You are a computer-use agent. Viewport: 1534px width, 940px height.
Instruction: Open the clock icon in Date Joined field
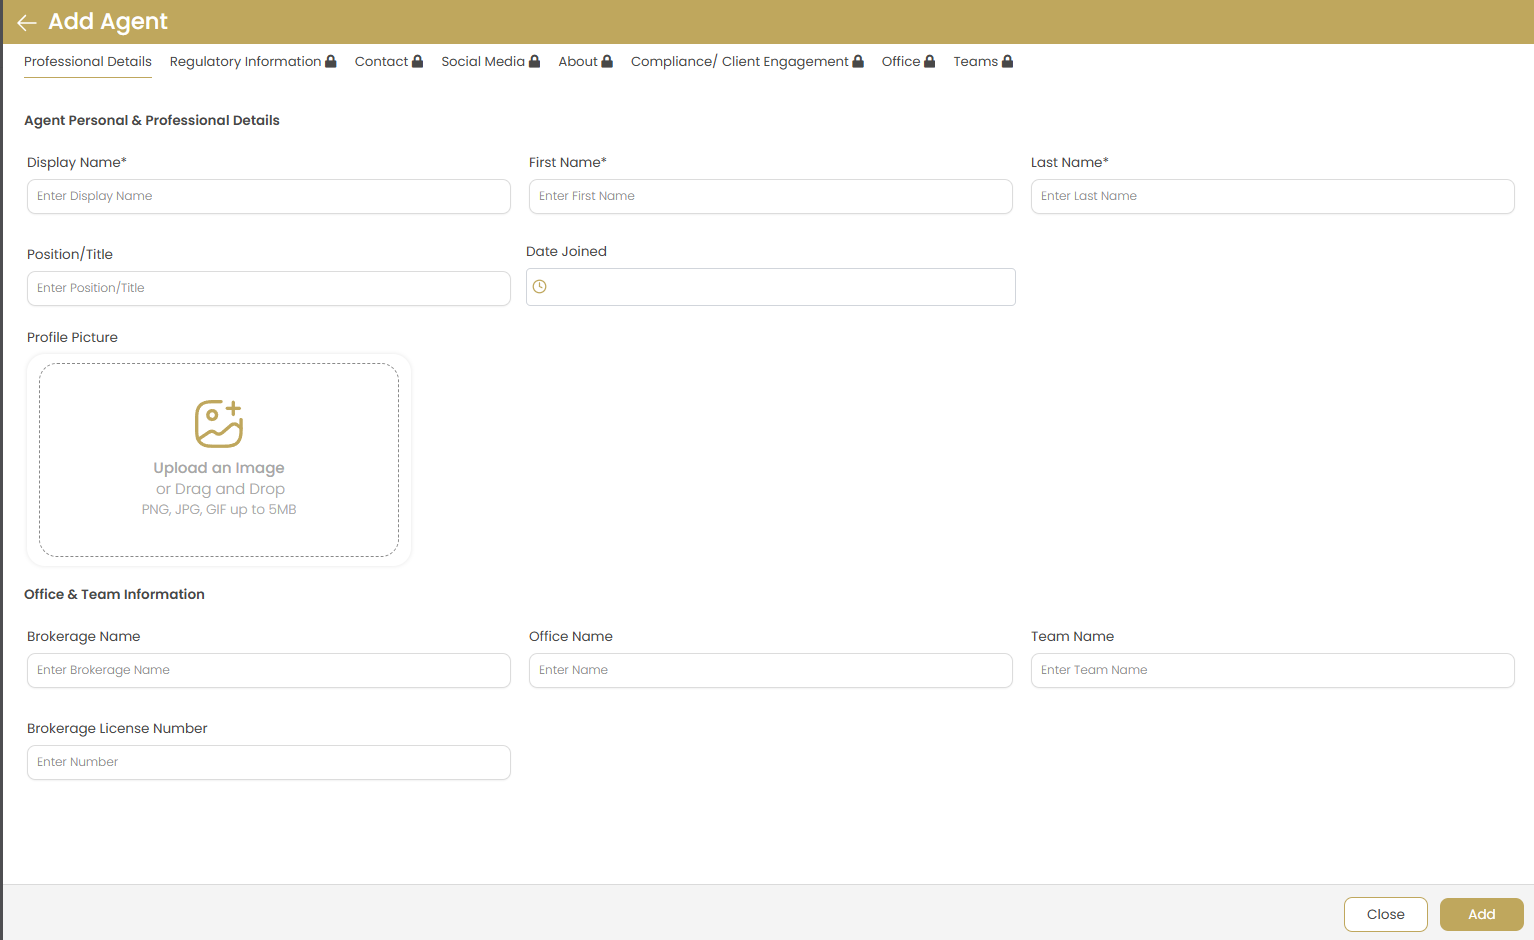tap(540, 287)
